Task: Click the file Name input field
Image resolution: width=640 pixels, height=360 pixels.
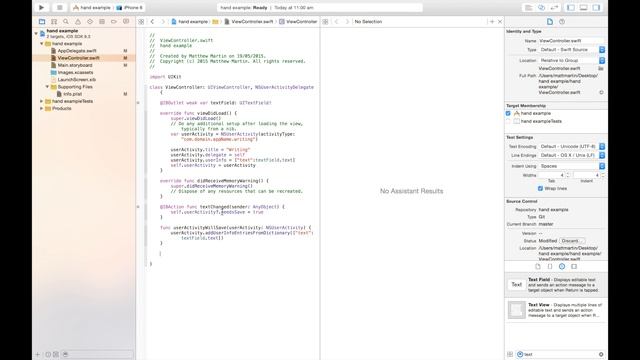Action: (571, 41)
